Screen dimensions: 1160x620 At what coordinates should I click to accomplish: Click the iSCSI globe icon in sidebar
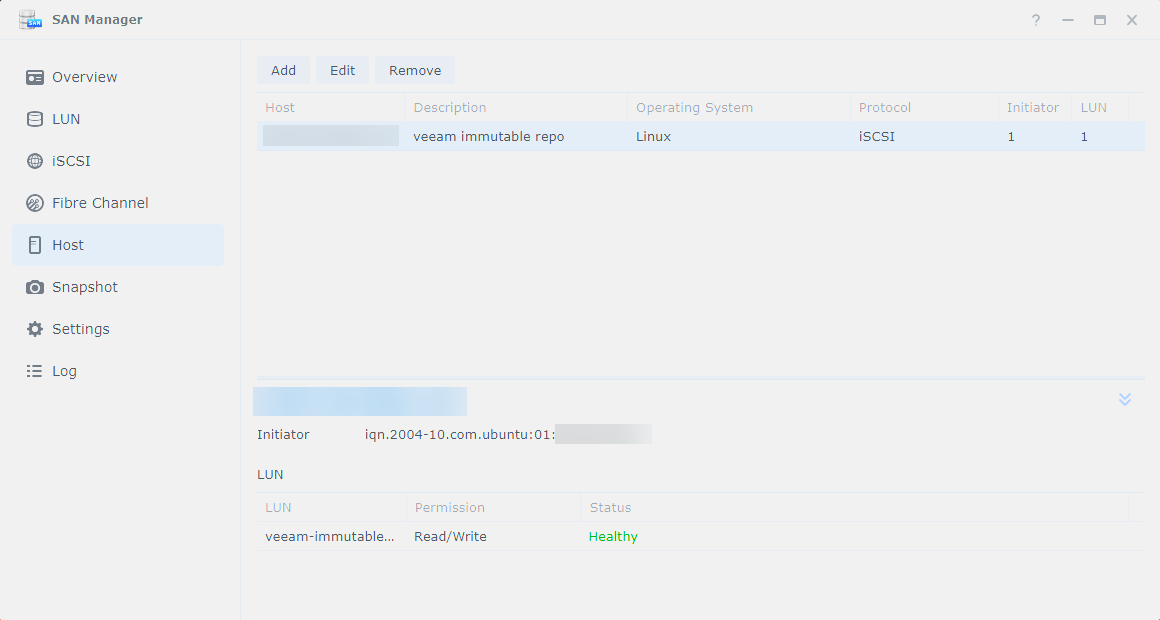35,161
